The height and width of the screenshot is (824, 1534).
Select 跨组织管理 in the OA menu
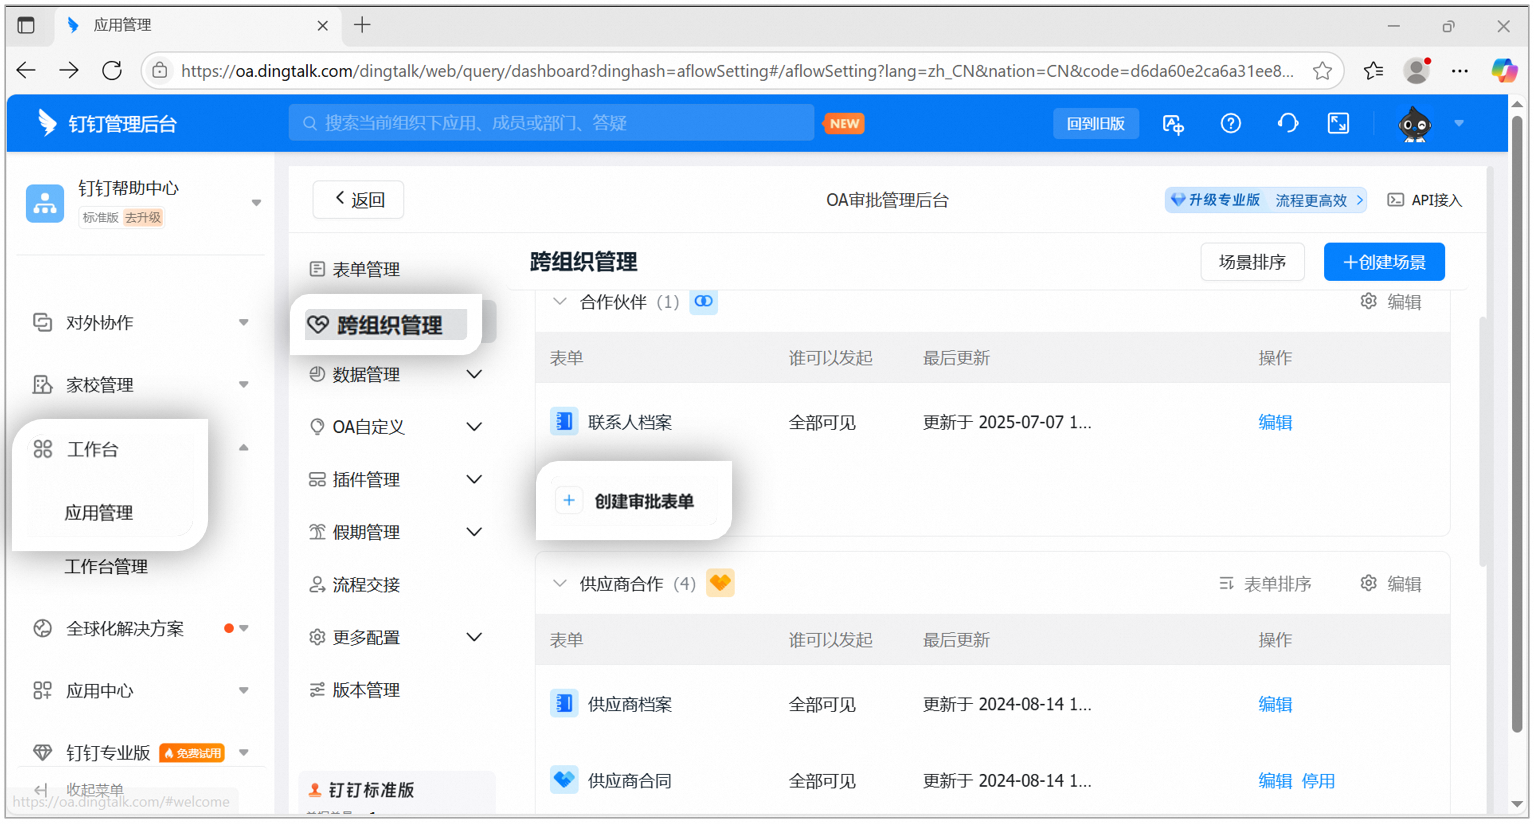pos(388,325)
